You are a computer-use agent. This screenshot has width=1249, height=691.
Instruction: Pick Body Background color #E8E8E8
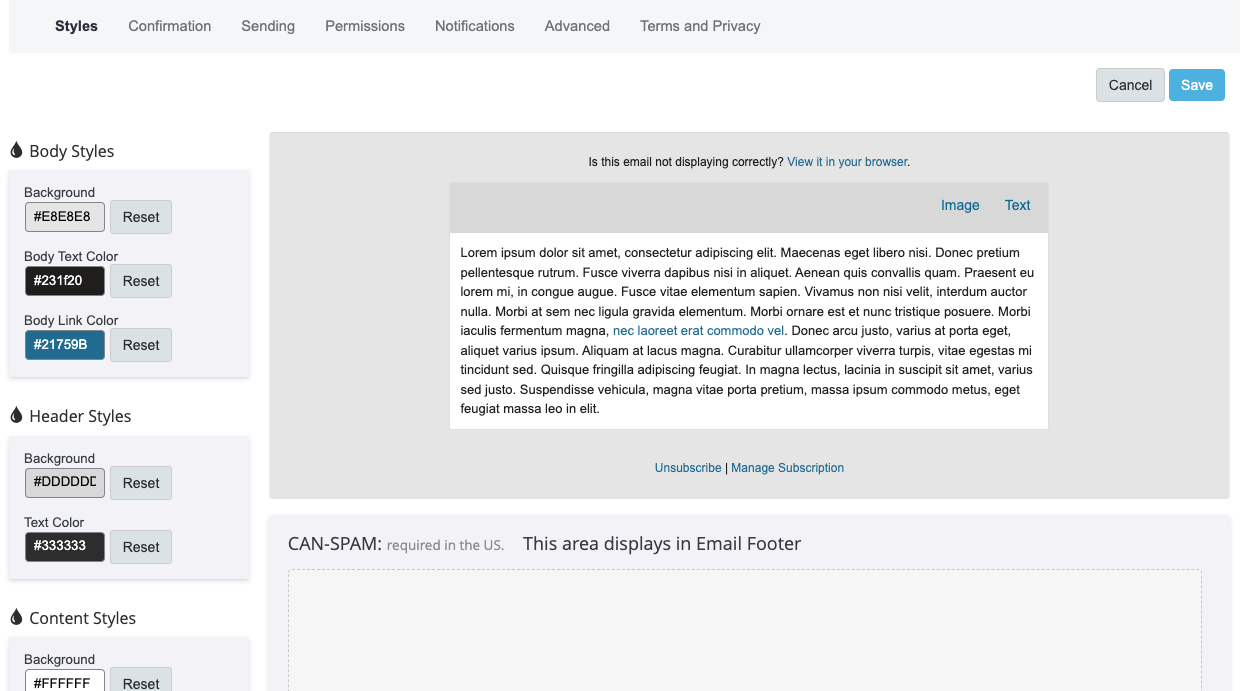(x=65, y=217)
